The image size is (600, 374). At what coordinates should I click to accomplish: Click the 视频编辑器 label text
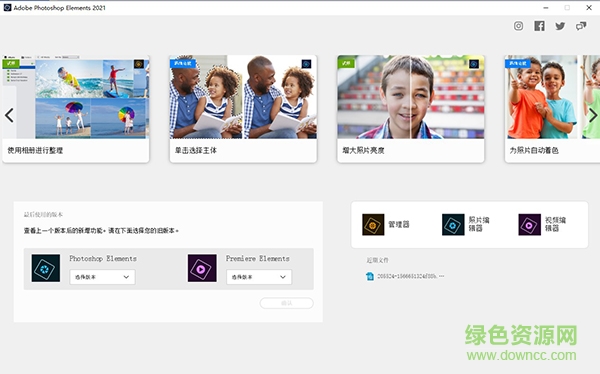pos(555,224)
